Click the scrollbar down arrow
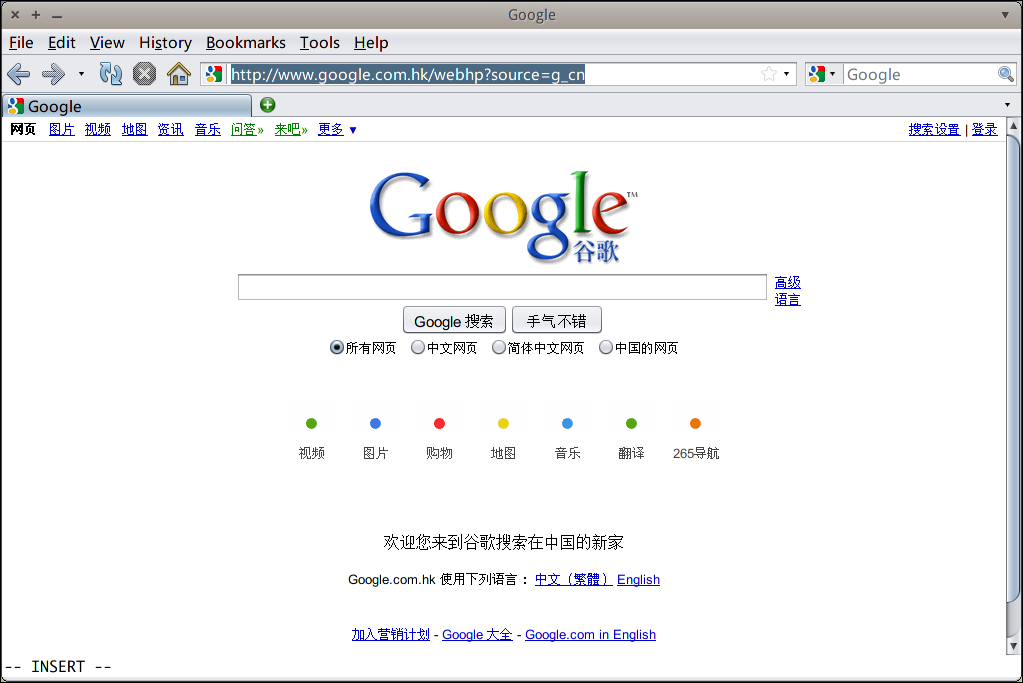This screenshot has width=1023, height=683. click(x=1013, y=646)
